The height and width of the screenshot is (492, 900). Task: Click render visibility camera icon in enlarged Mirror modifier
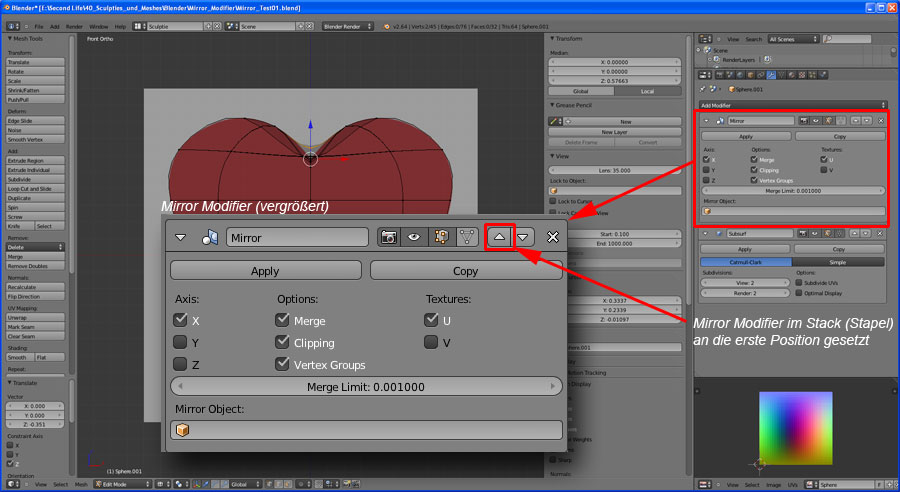(388, 237)
